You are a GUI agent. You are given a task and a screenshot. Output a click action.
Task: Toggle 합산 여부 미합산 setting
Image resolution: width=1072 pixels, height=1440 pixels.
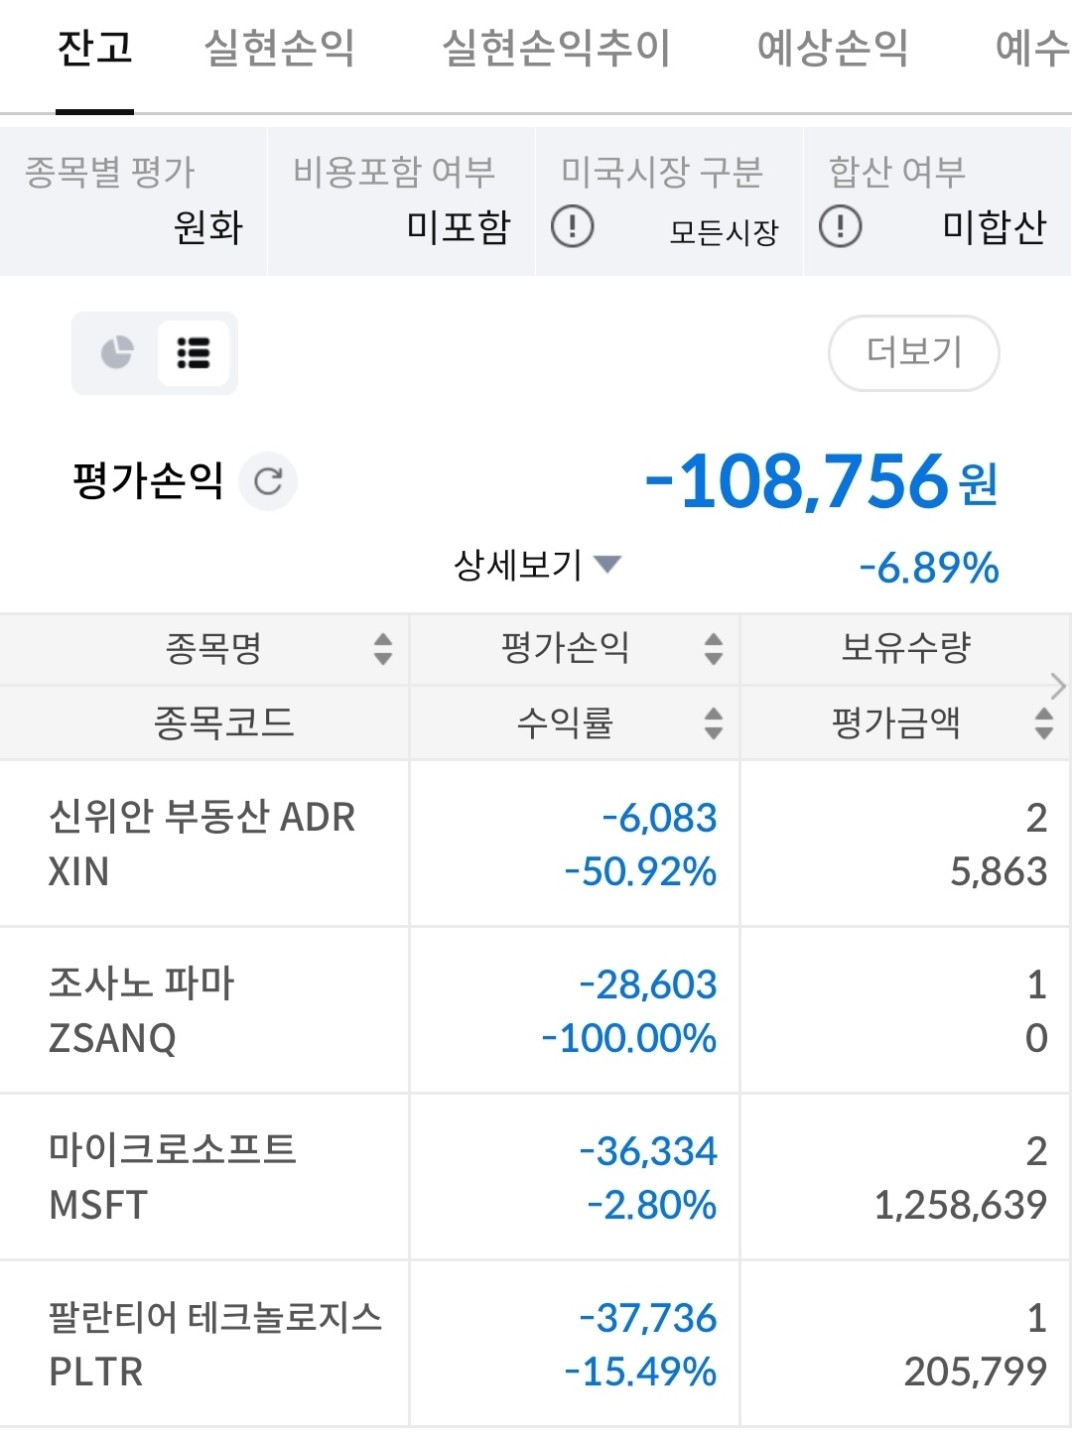[x=938, y=201]
